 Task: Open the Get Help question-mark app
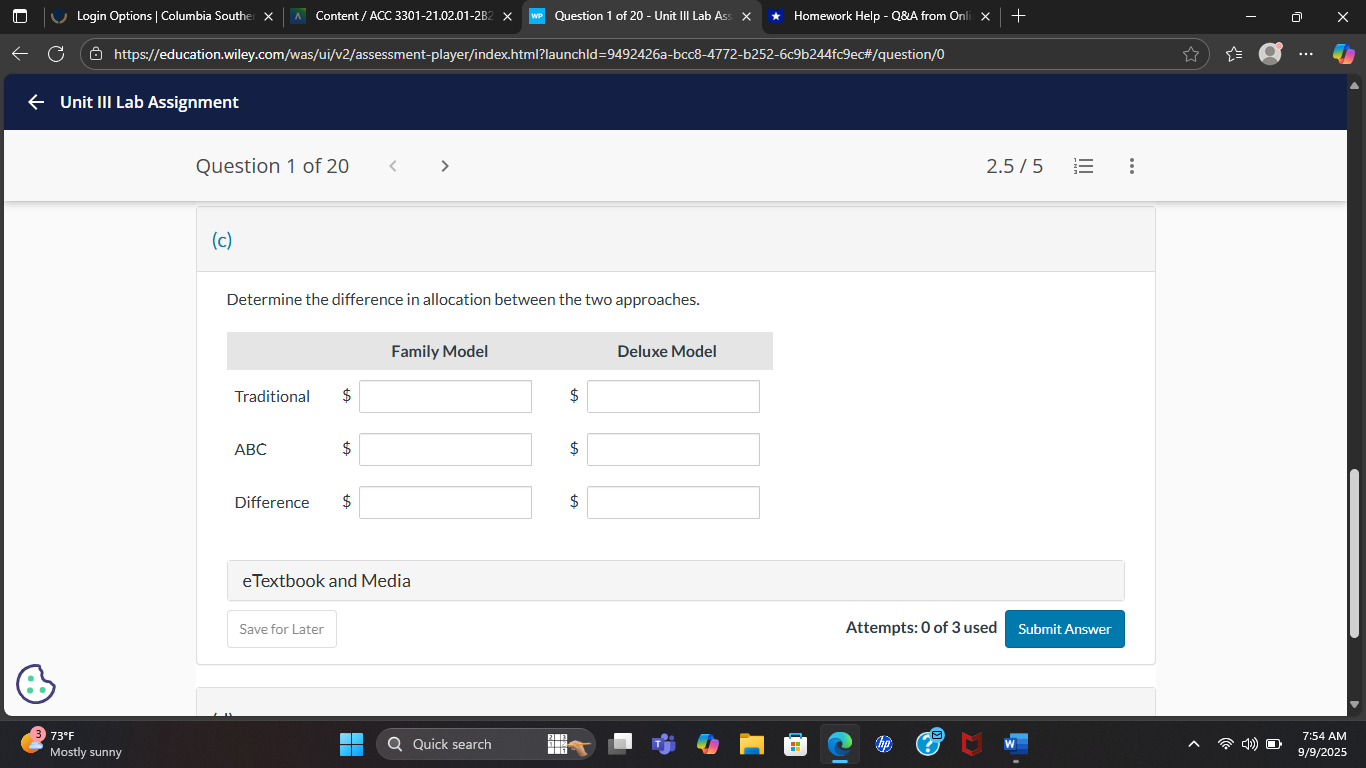tap(928, 743)
